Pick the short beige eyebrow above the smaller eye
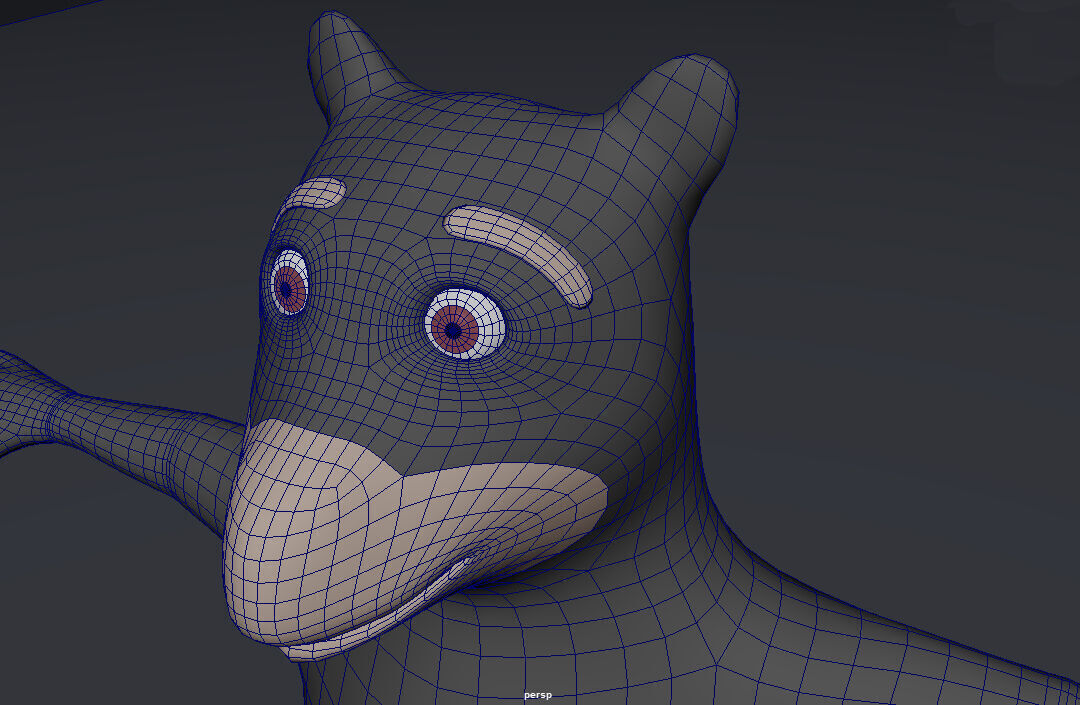The width and height of the screenshot is (1080, 705). point(313,194)
